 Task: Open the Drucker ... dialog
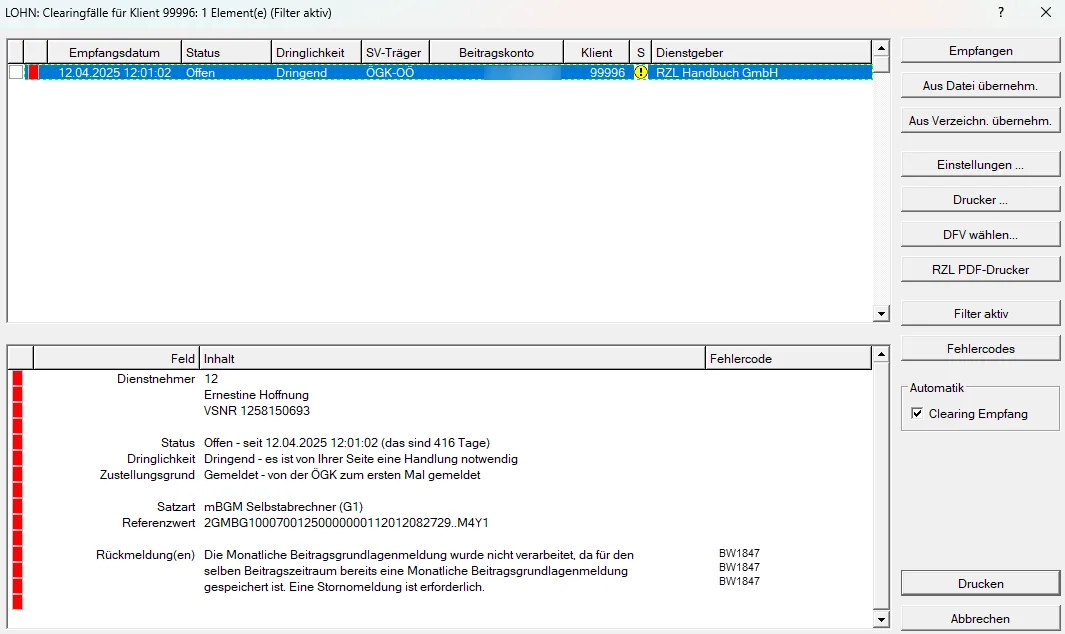pyautogui.click(x=980, y=200)
